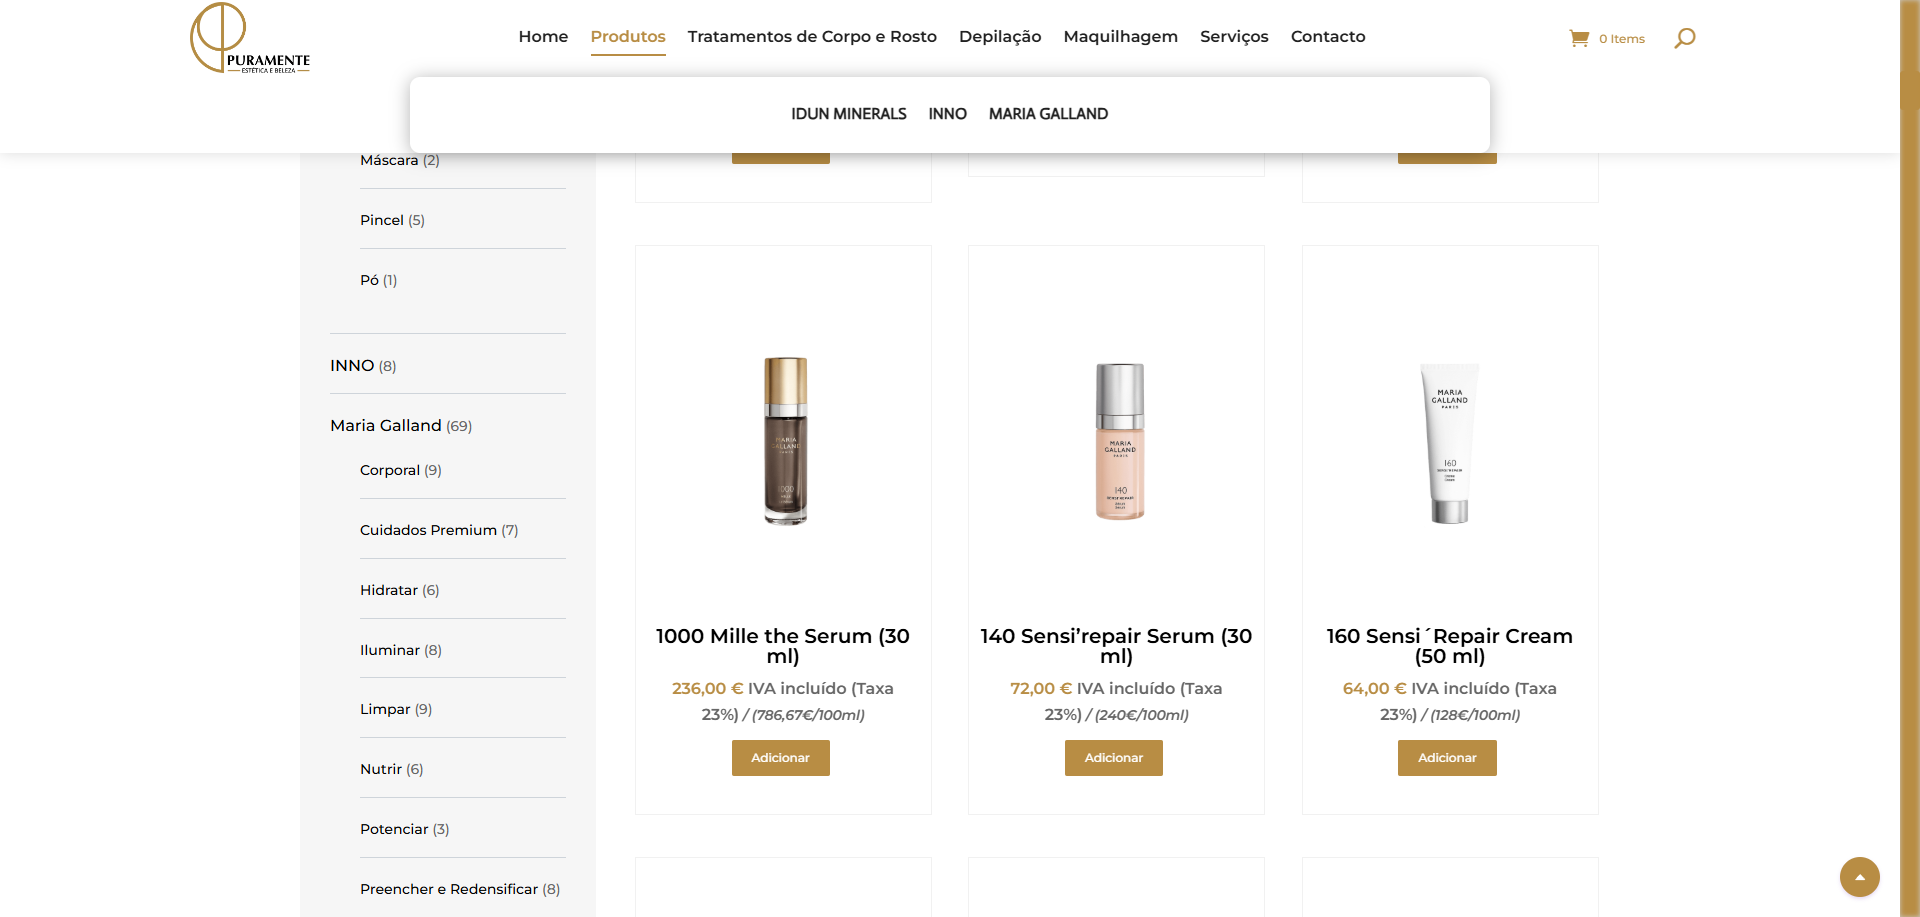1920x917 pixels.
Task: Select the Depilação menu item
Action: coord(1000,36)
